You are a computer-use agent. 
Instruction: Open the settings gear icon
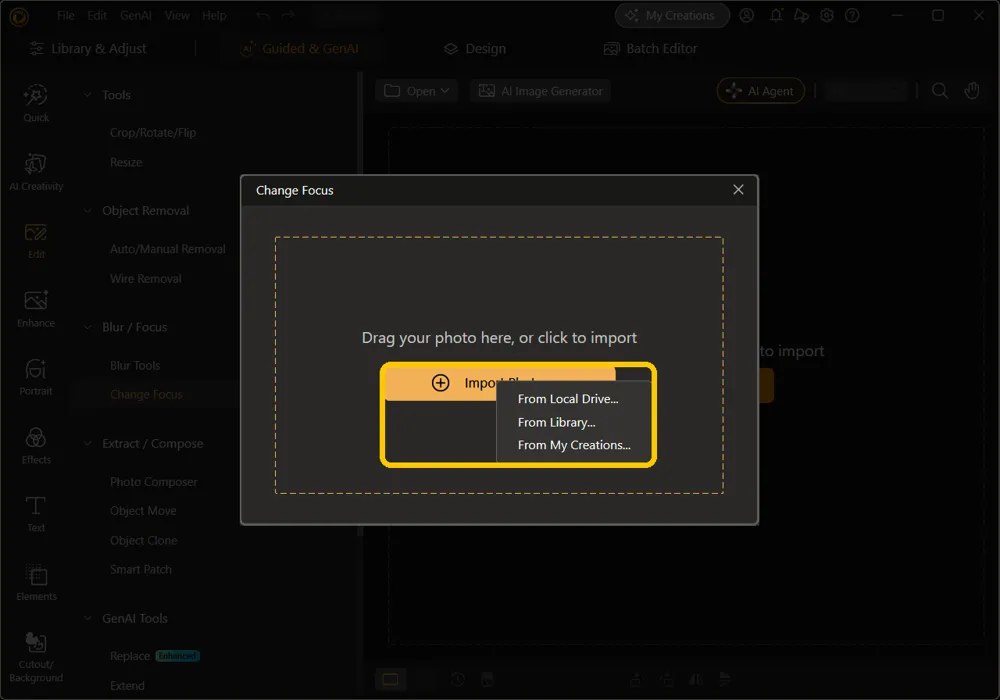827,15
